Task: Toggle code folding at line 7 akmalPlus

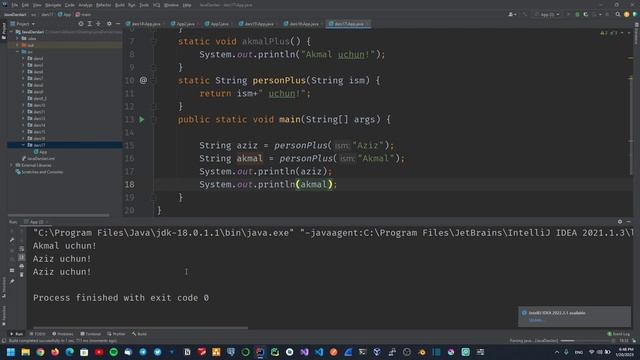Action: click(155, 41)
